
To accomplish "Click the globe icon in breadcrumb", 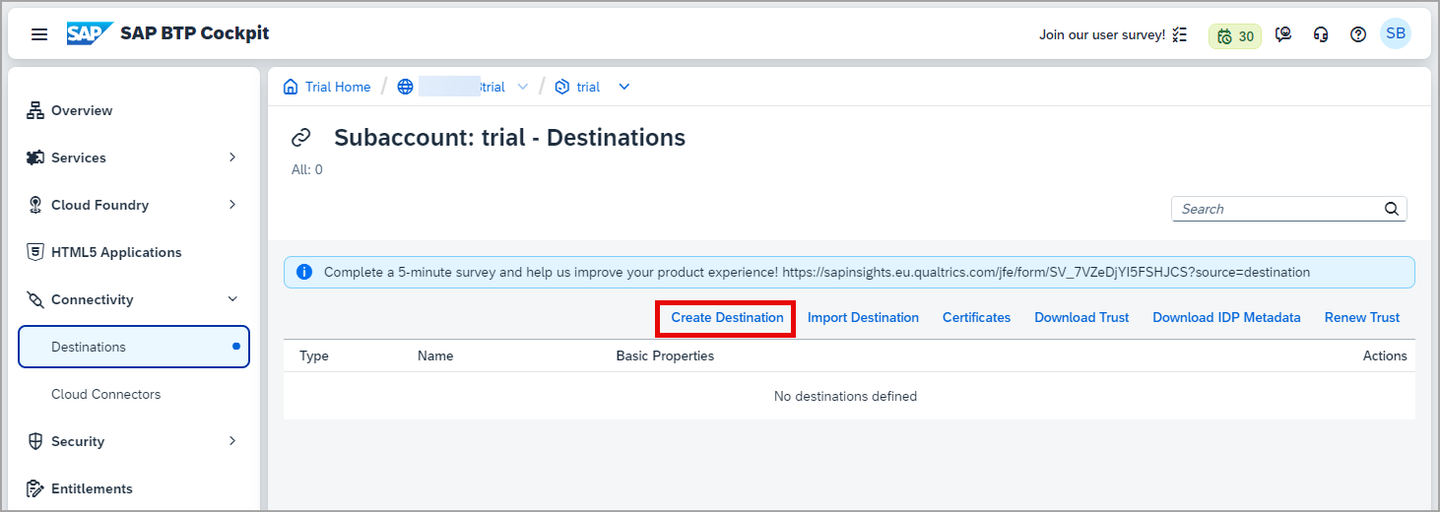I will point(405,87).
